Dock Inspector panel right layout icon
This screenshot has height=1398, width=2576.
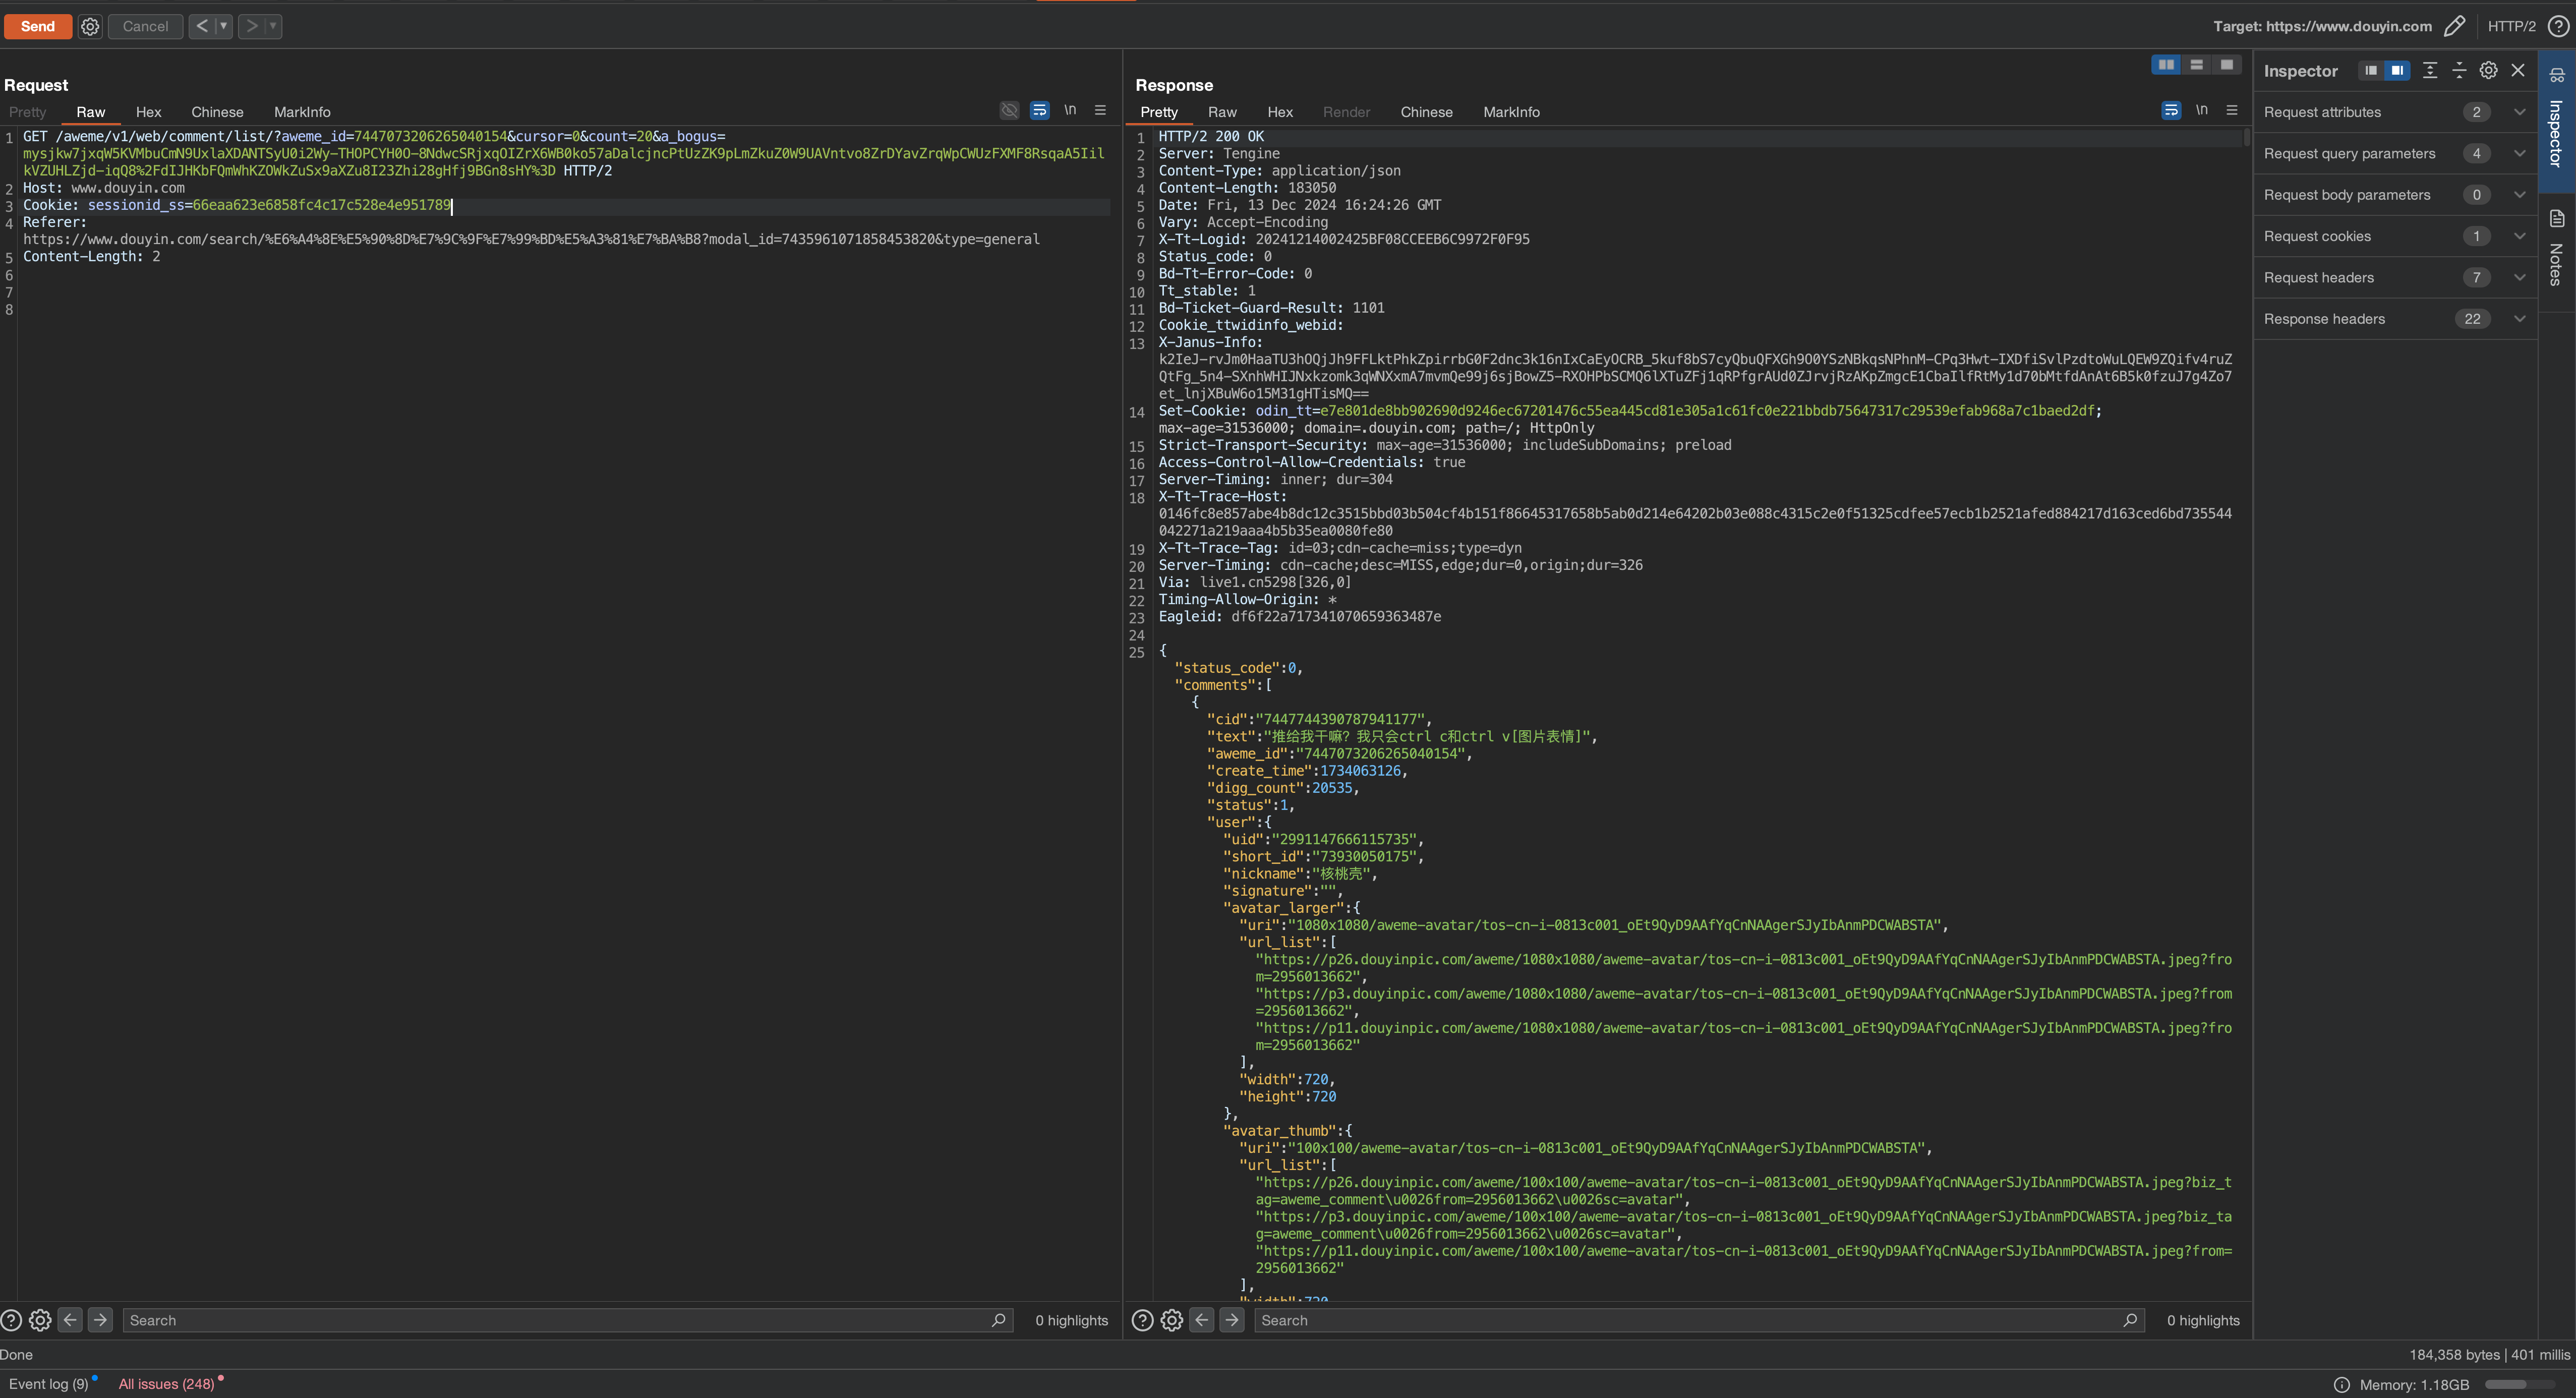coord(2396,70)
